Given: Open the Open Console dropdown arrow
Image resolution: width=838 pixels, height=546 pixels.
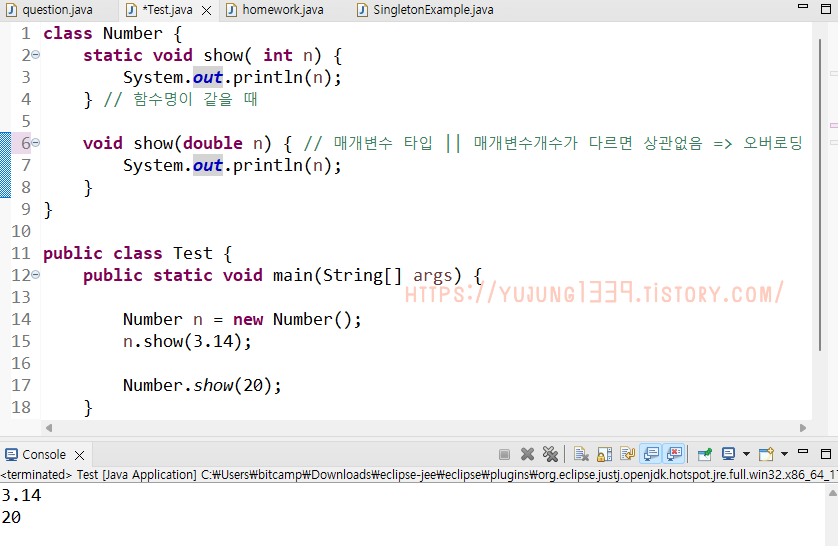Looking at the screenshot, I should point(785,455).
